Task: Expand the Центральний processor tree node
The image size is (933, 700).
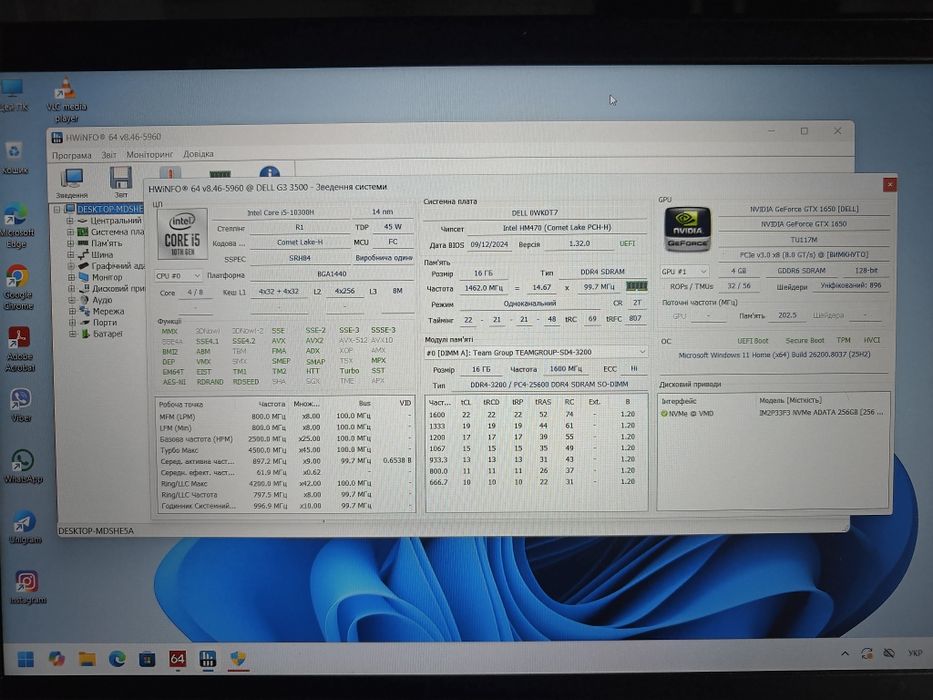Action: click(70, 221)
